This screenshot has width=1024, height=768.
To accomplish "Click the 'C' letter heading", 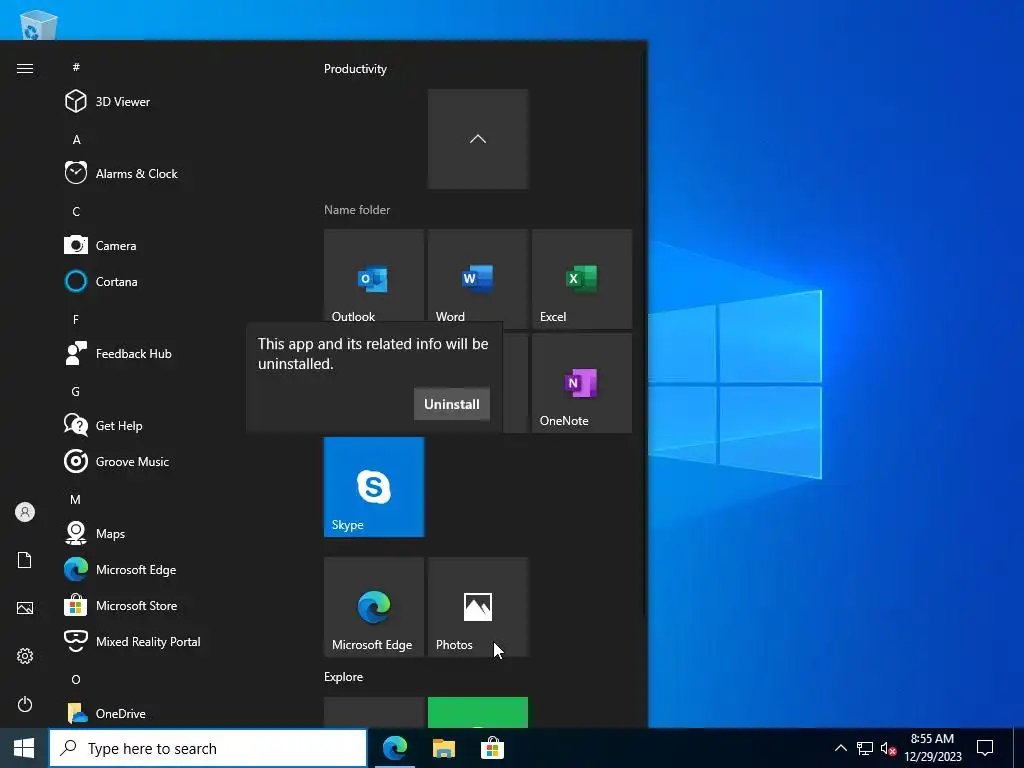I will click(76, 212).
